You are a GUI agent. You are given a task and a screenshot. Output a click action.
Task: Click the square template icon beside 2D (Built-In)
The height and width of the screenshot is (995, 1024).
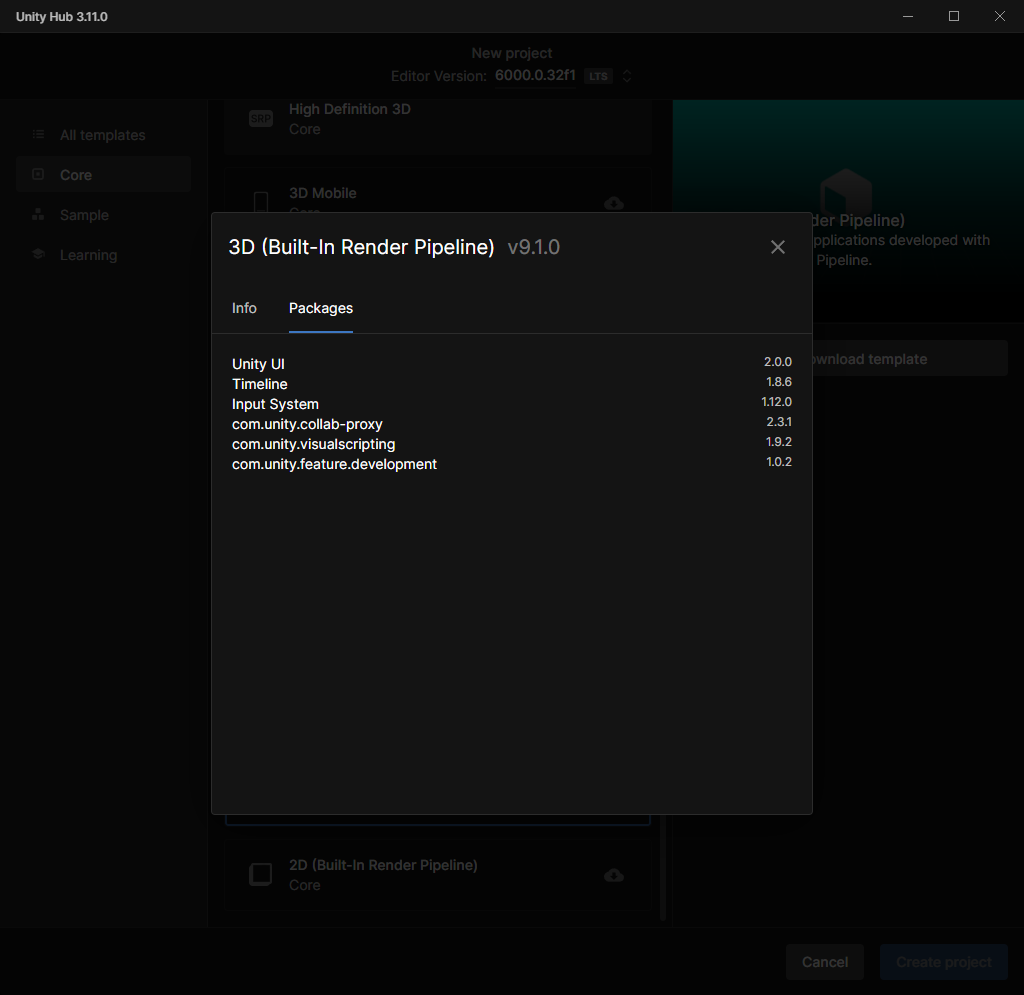260,874
